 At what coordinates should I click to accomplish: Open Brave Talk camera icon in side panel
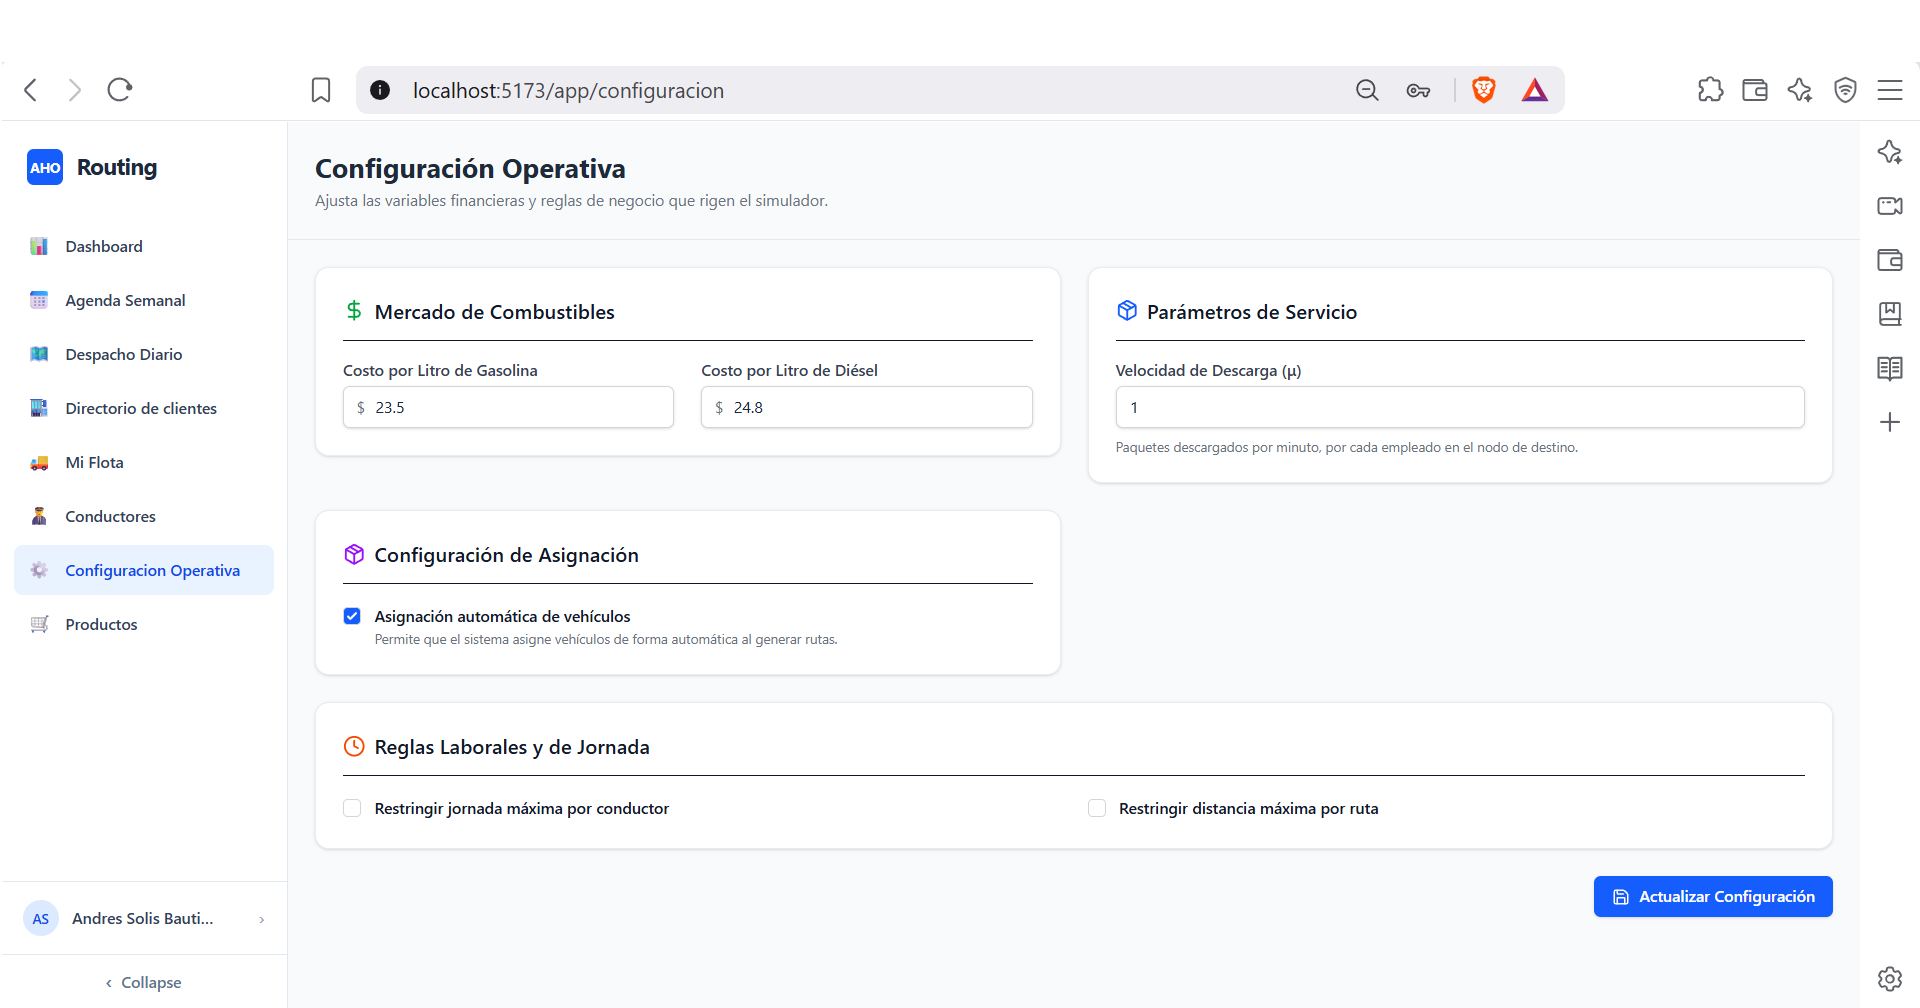tap(1890, 206)
